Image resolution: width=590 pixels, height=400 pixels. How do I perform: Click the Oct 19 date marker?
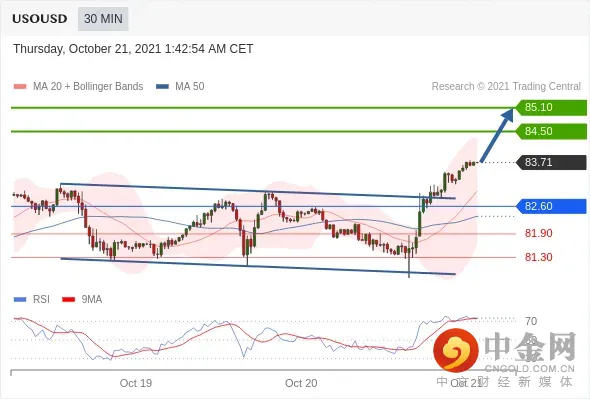[136, 383]
